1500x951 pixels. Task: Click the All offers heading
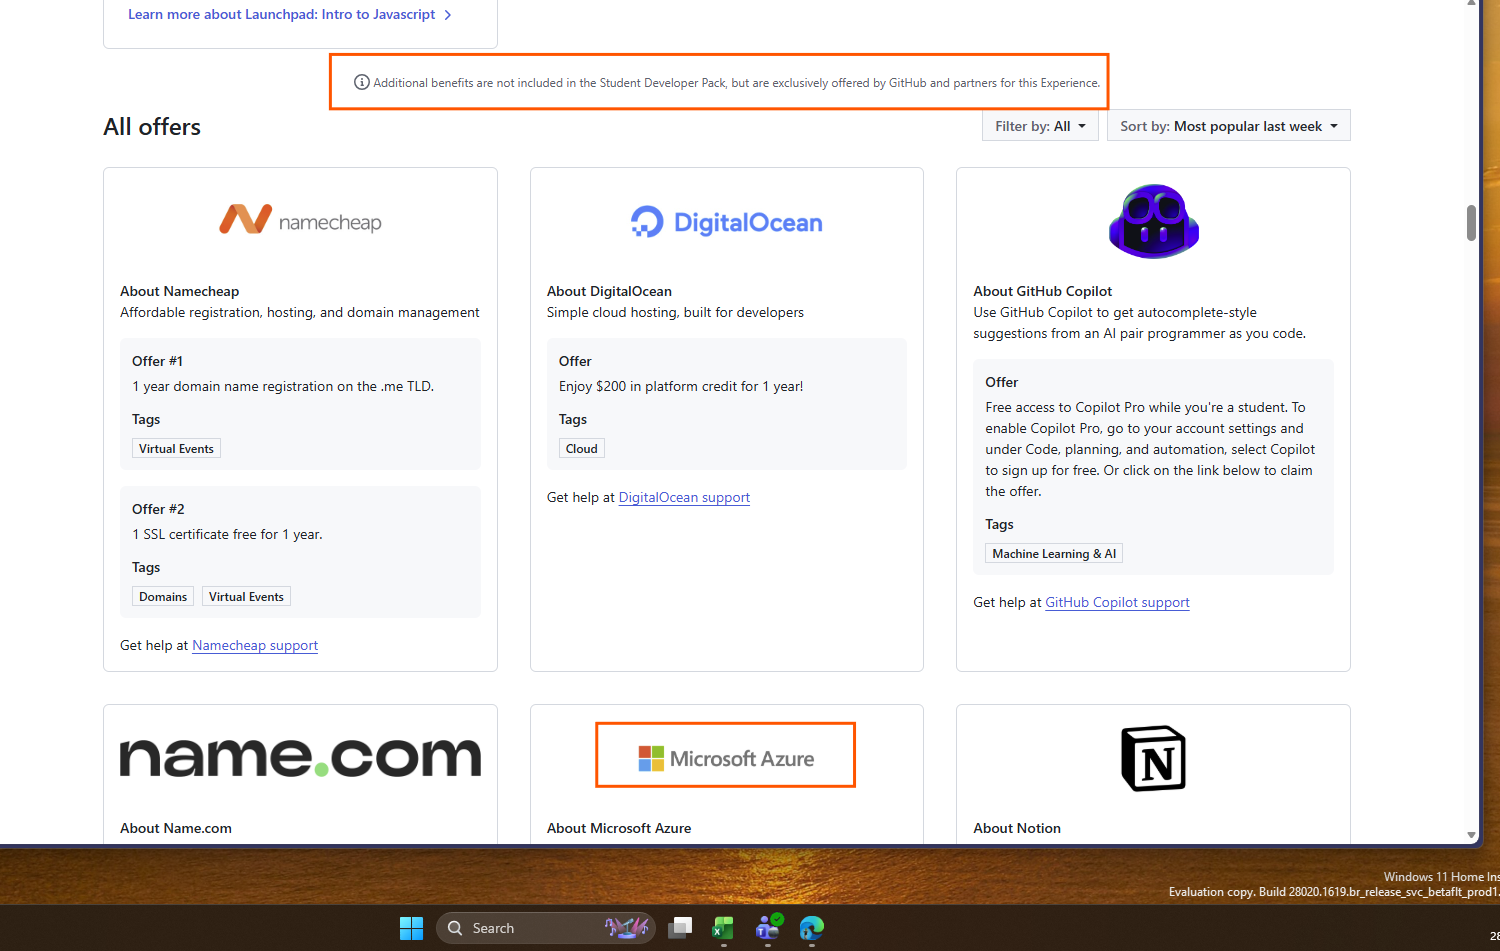(152, 127)
